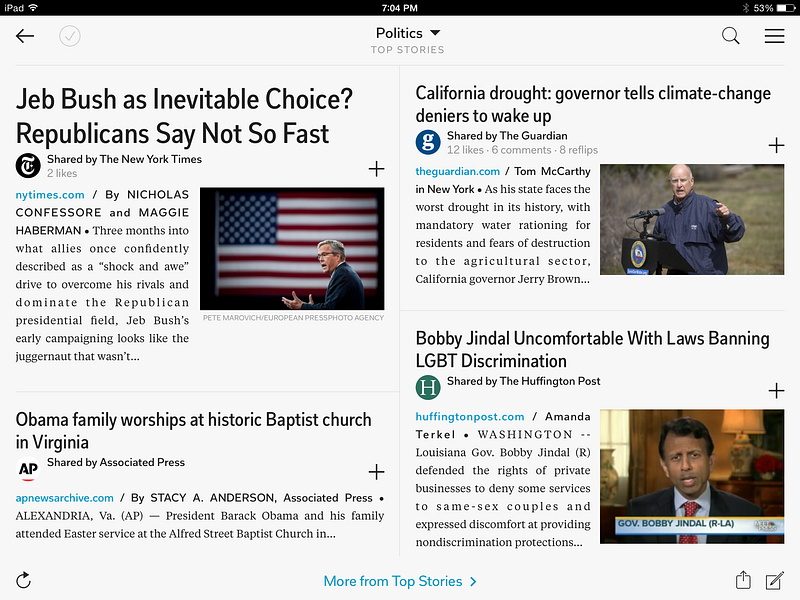Screen dimensions: 800x600
Task: Tap the Wi-Fi icon in status bar
Action: (x=33, y=8)
